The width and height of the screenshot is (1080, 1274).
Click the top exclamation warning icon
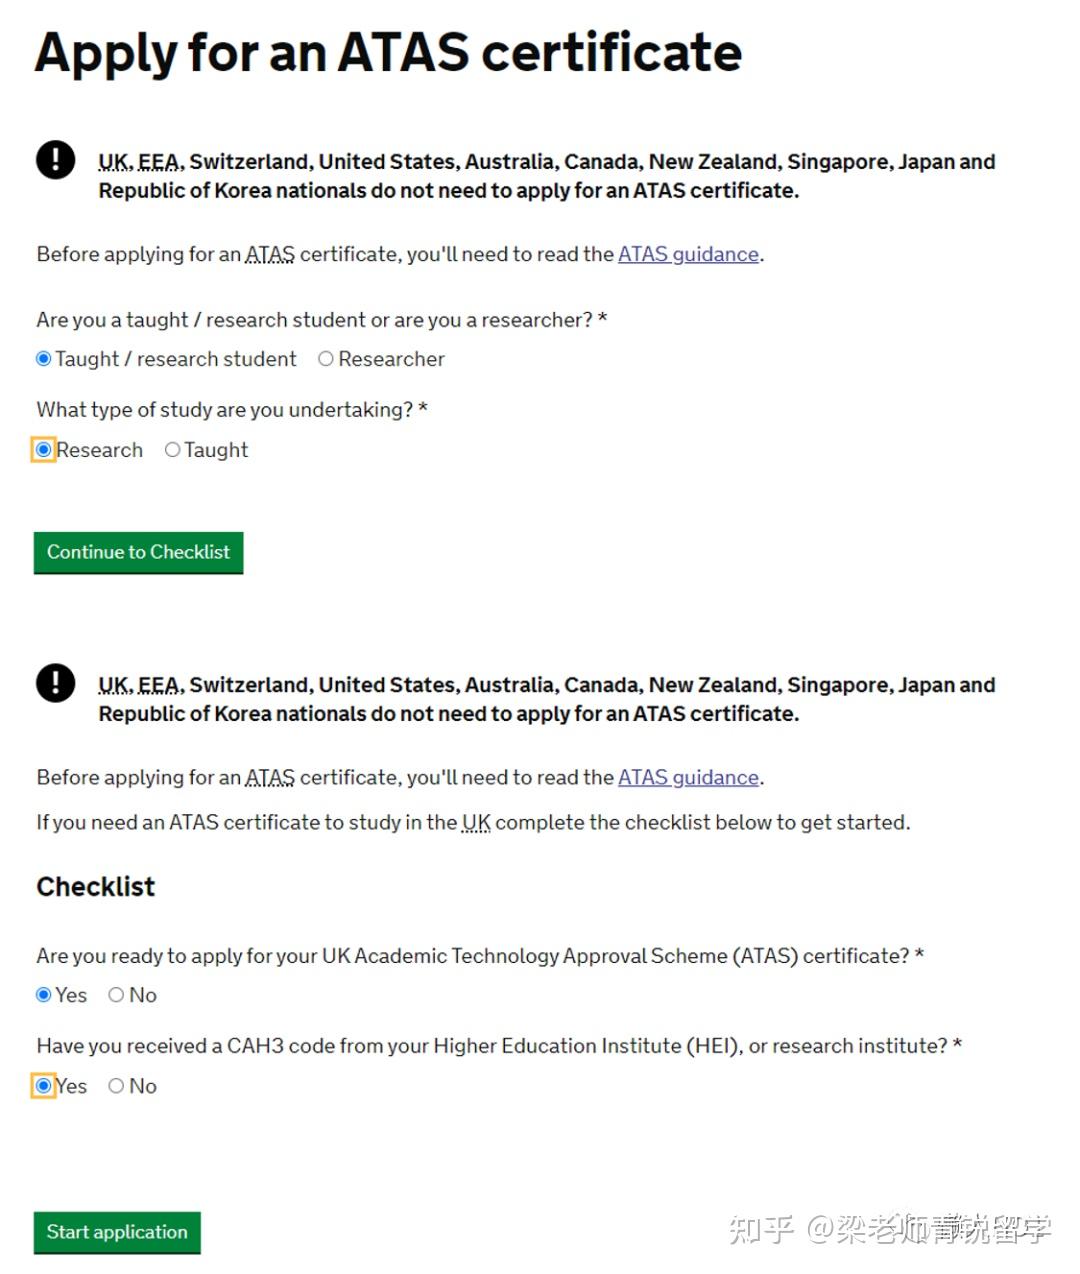click(56, 160)
